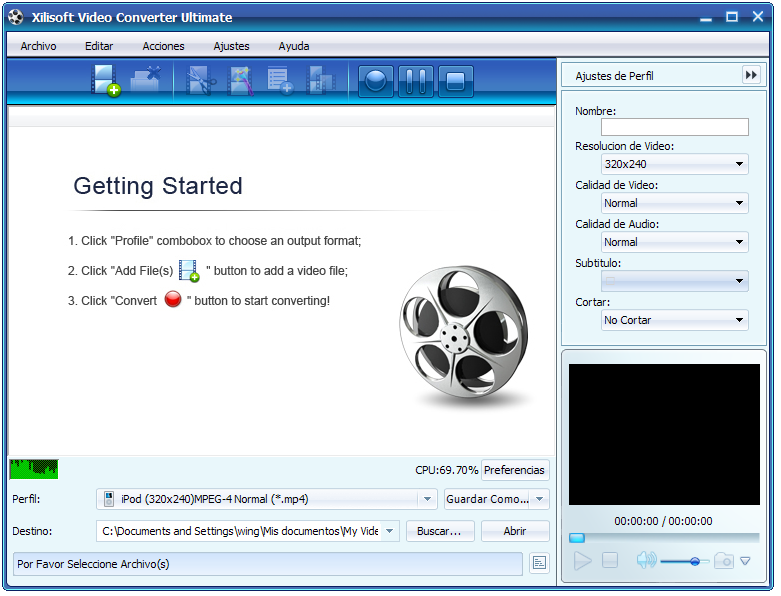This screenshot has width=781, height=596.
Task: Mute audio with the speaker icon
Action: (646, 561)
